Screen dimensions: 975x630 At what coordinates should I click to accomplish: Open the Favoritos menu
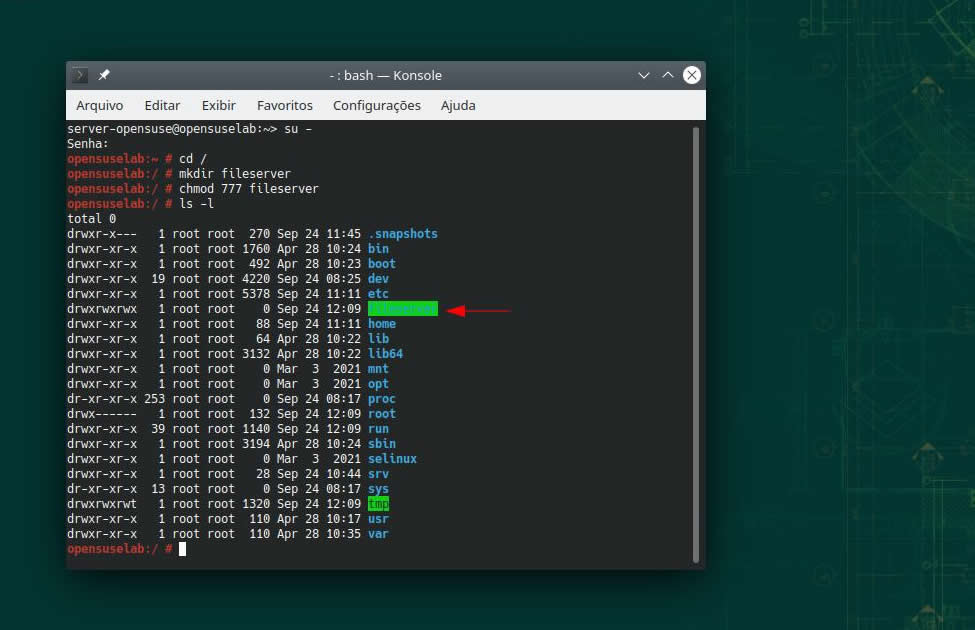click(284, 105)
